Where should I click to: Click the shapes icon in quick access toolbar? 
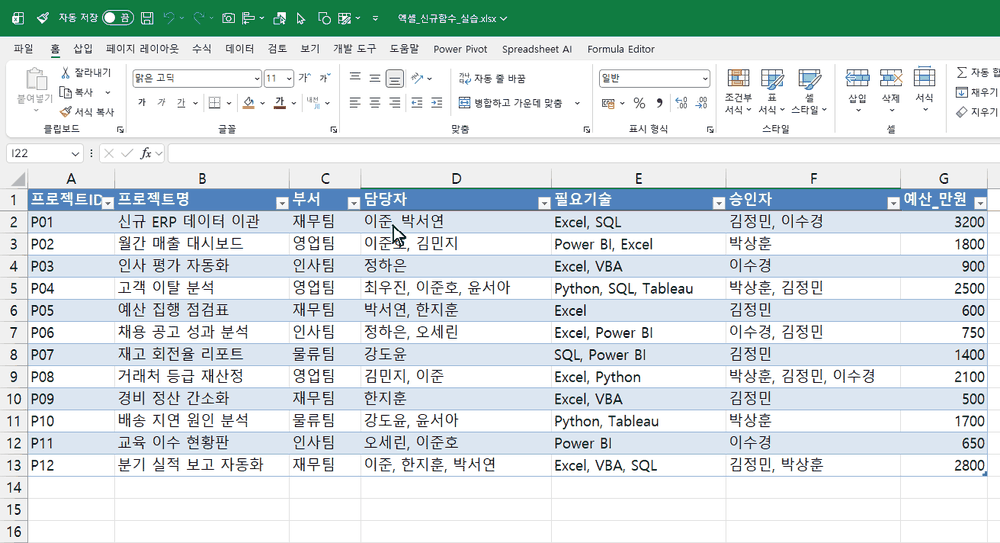pyautogui.click(x=324, y=19)
